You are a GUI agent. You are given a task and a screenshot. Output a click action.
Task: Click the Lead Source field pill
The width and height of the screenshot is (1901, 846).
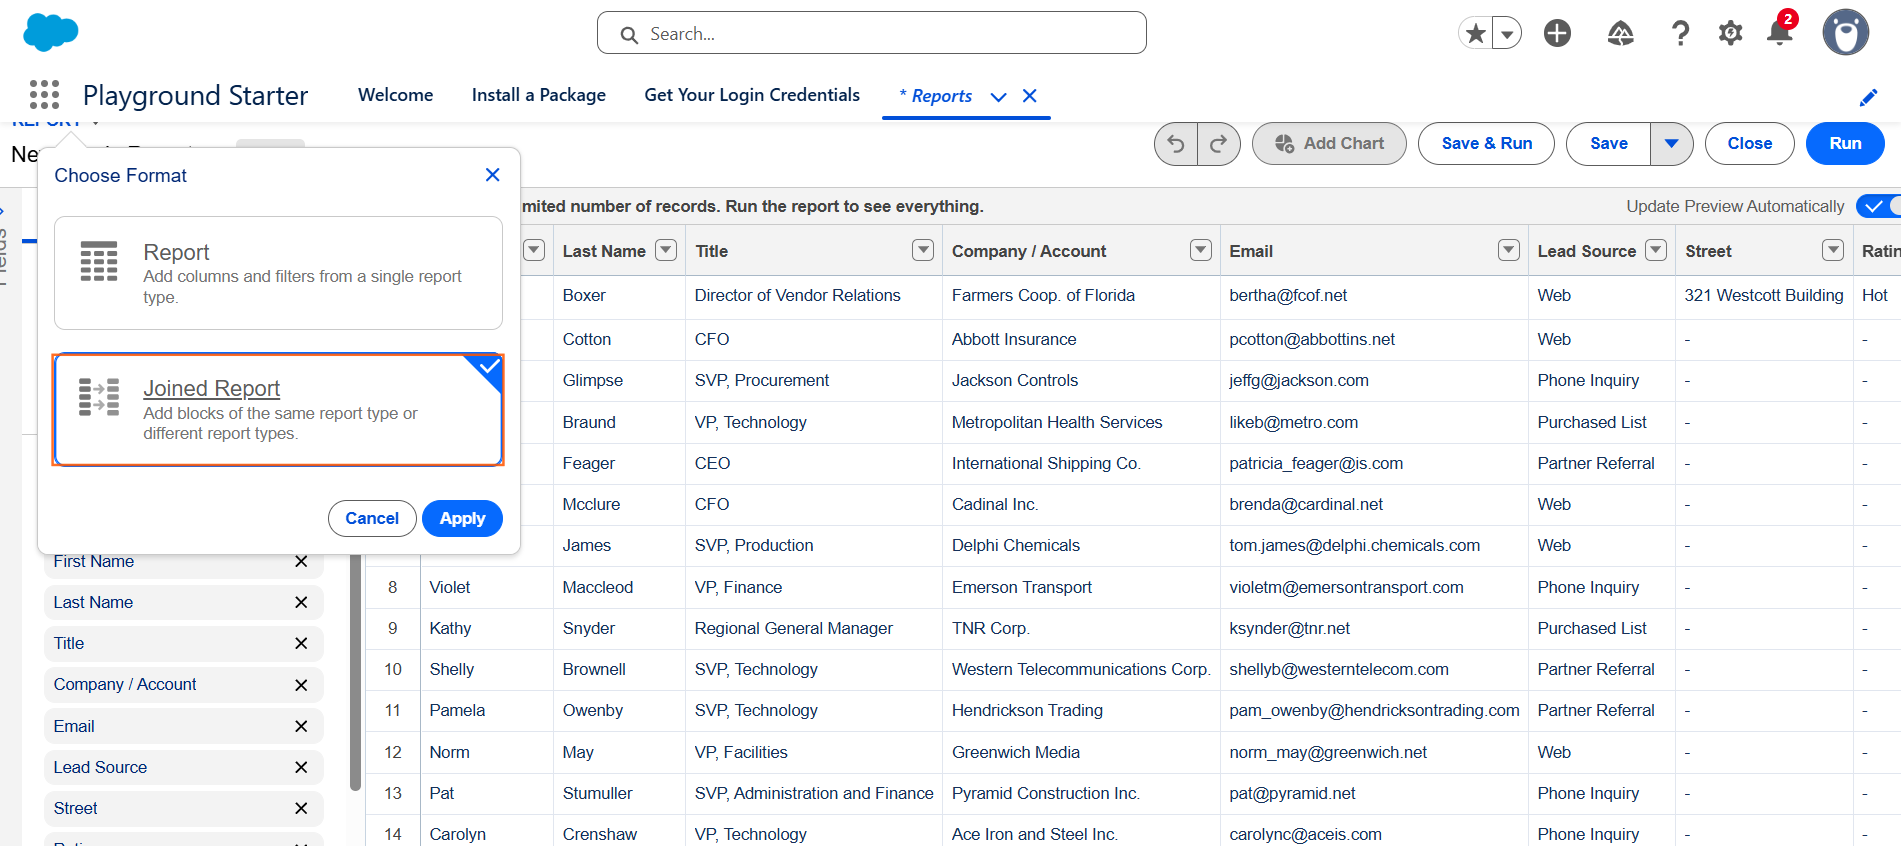pos(184,768)
